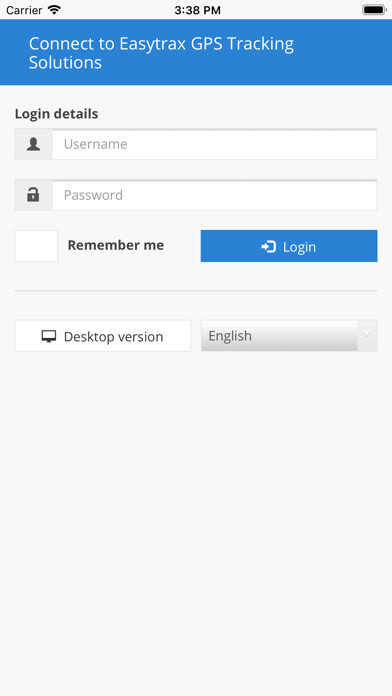The height and width of the screenshot is (696, 392).
Task: Click the padlock icon beside Password
Action: click(33, 194)
